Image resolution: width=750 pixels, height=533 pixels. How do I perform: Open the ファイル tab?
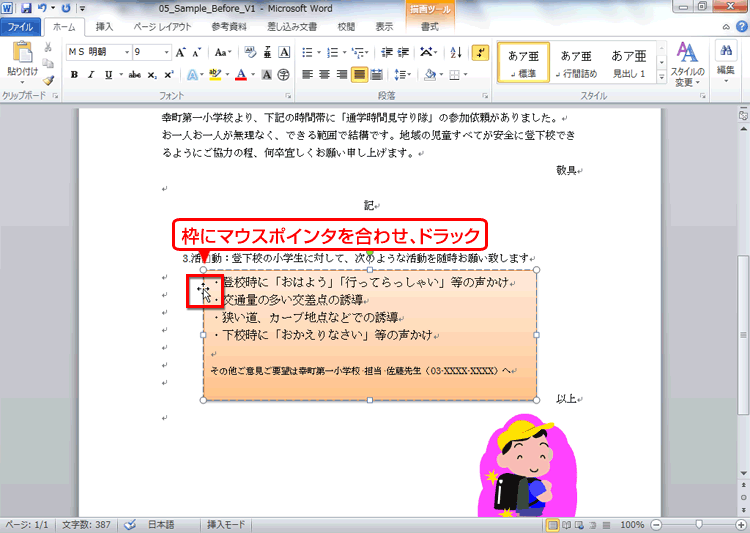click(x=21, y=27)
